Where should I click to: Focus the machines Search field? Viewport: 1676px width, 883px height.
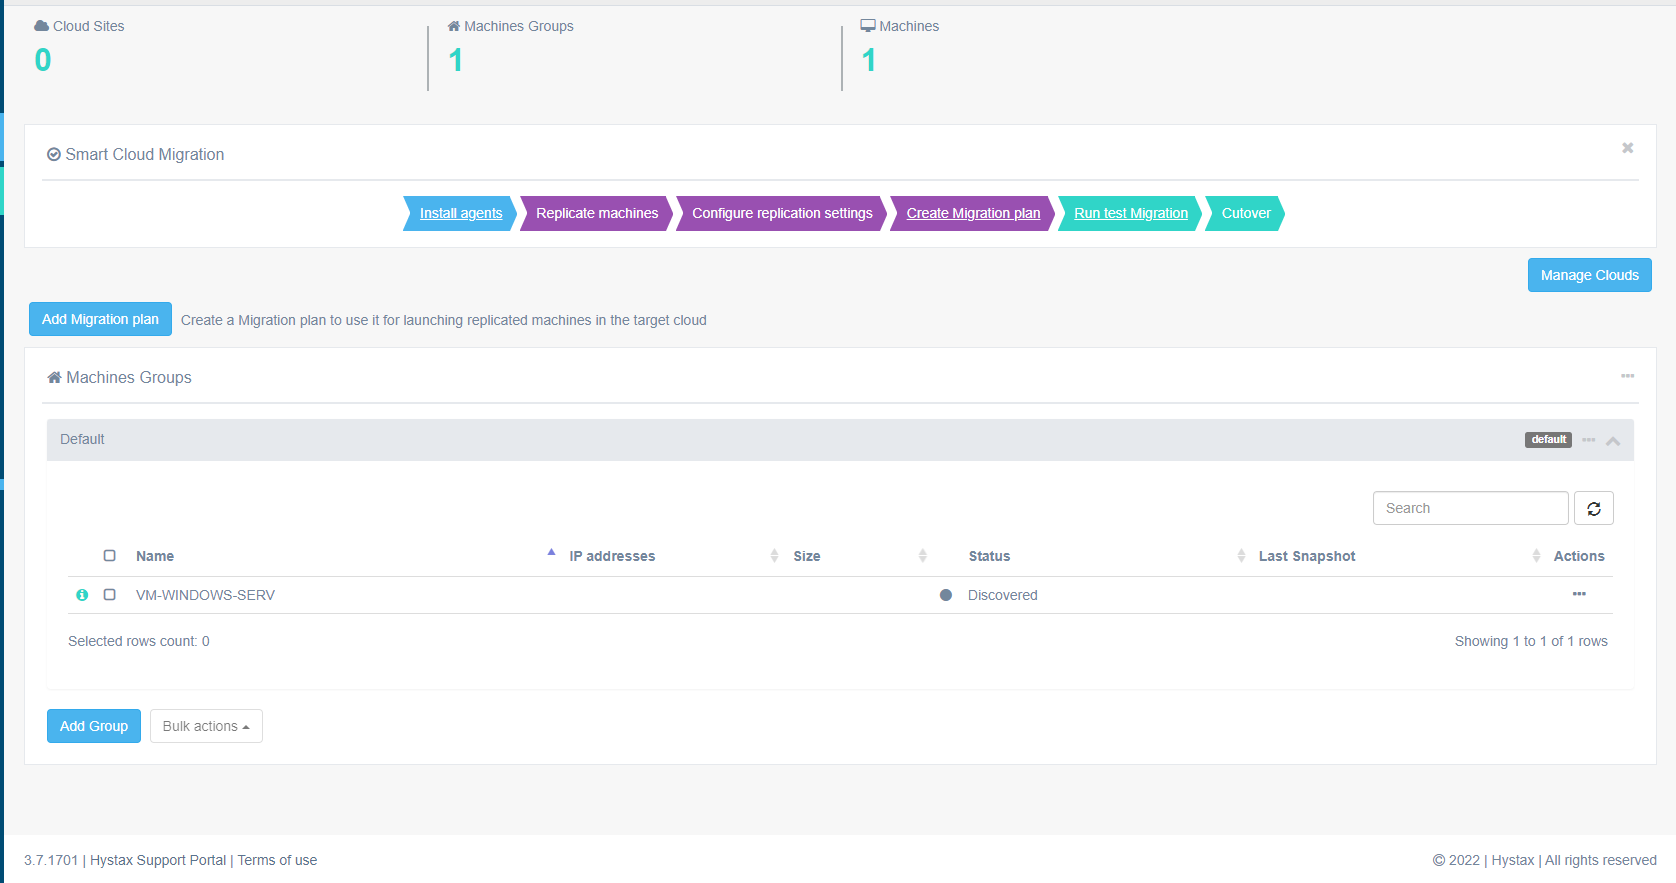(x=1469, y=508)
